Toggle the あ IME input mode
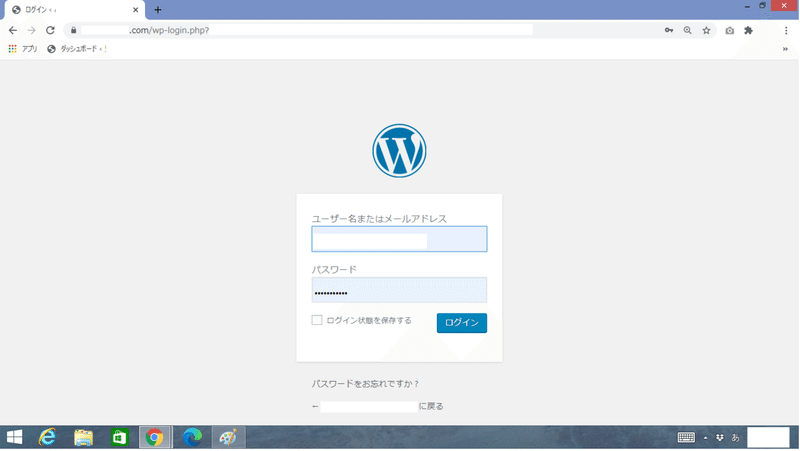Image resolution: width=800 pixels, height=451 pixels. click(735, 437)
